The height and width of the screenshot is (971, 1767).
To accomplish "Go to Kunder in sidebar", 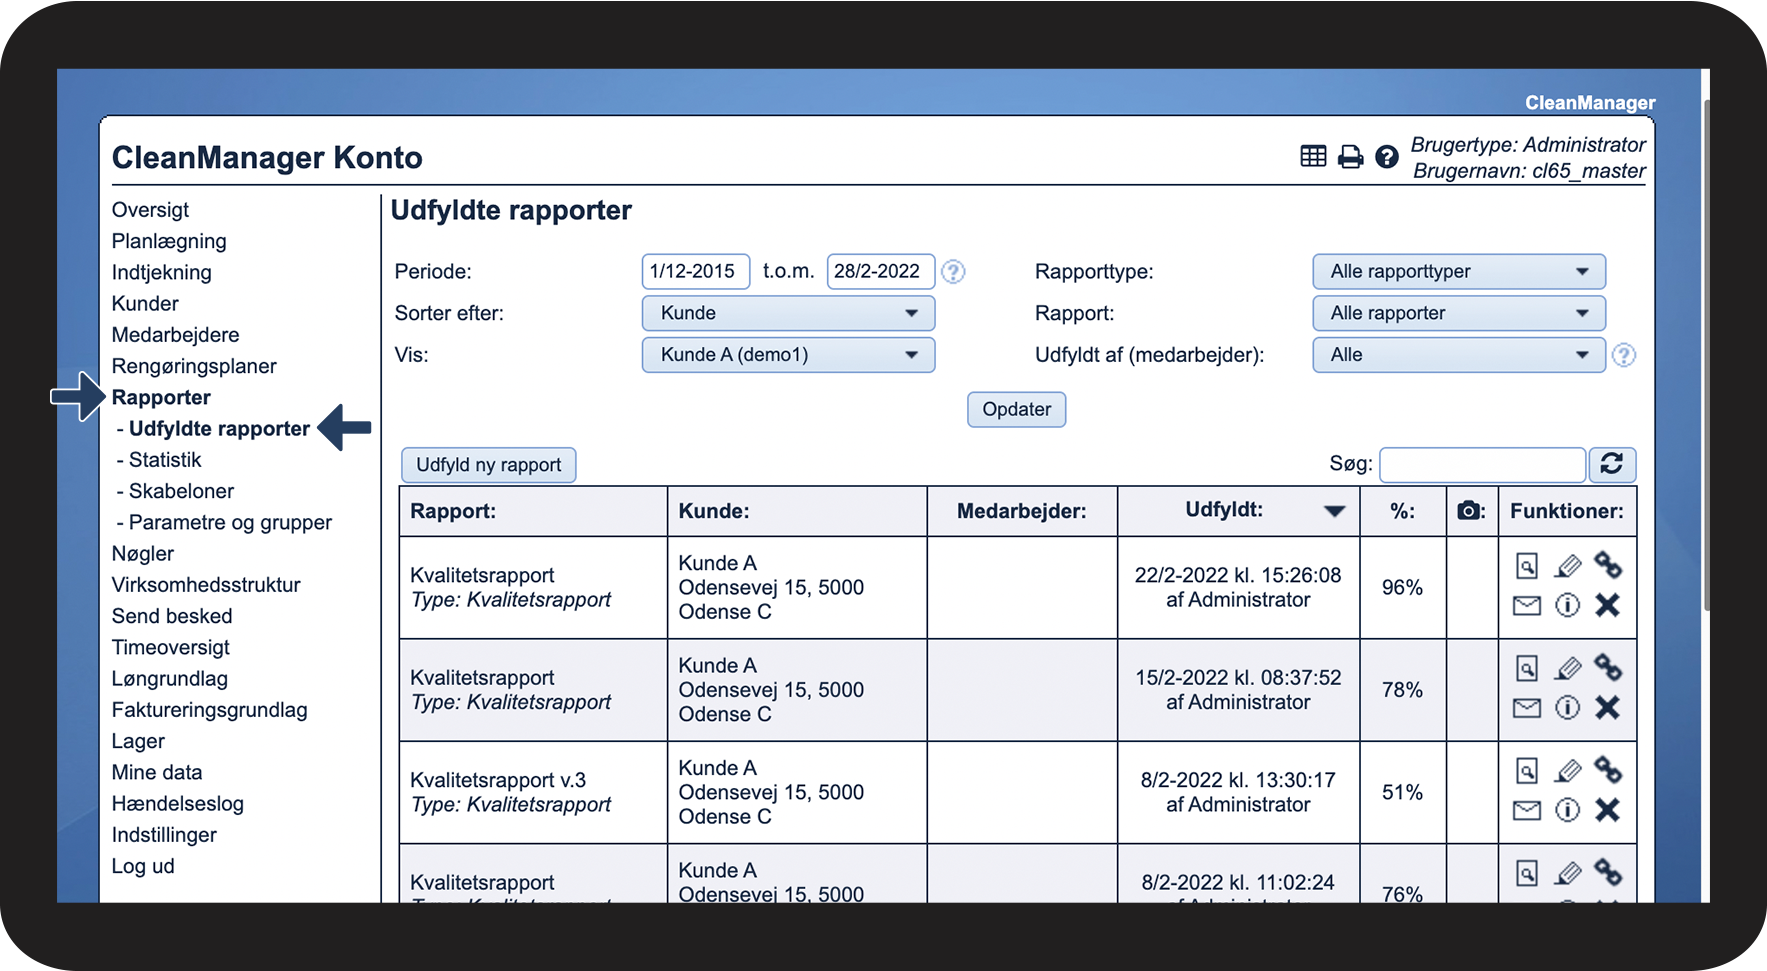I will [x=145, y=304].
